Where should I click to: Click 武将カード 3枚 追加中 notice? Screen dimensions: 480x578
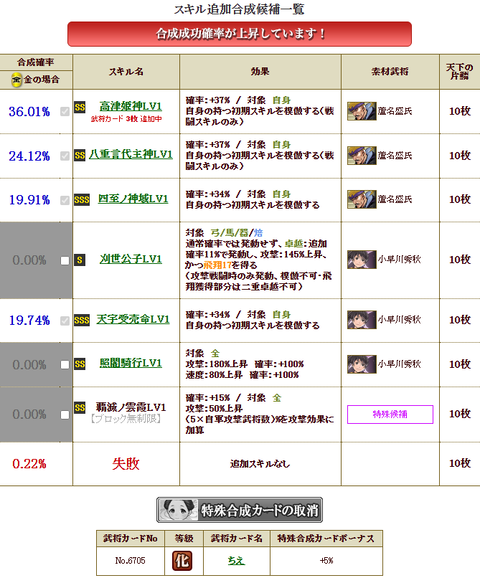126,119
